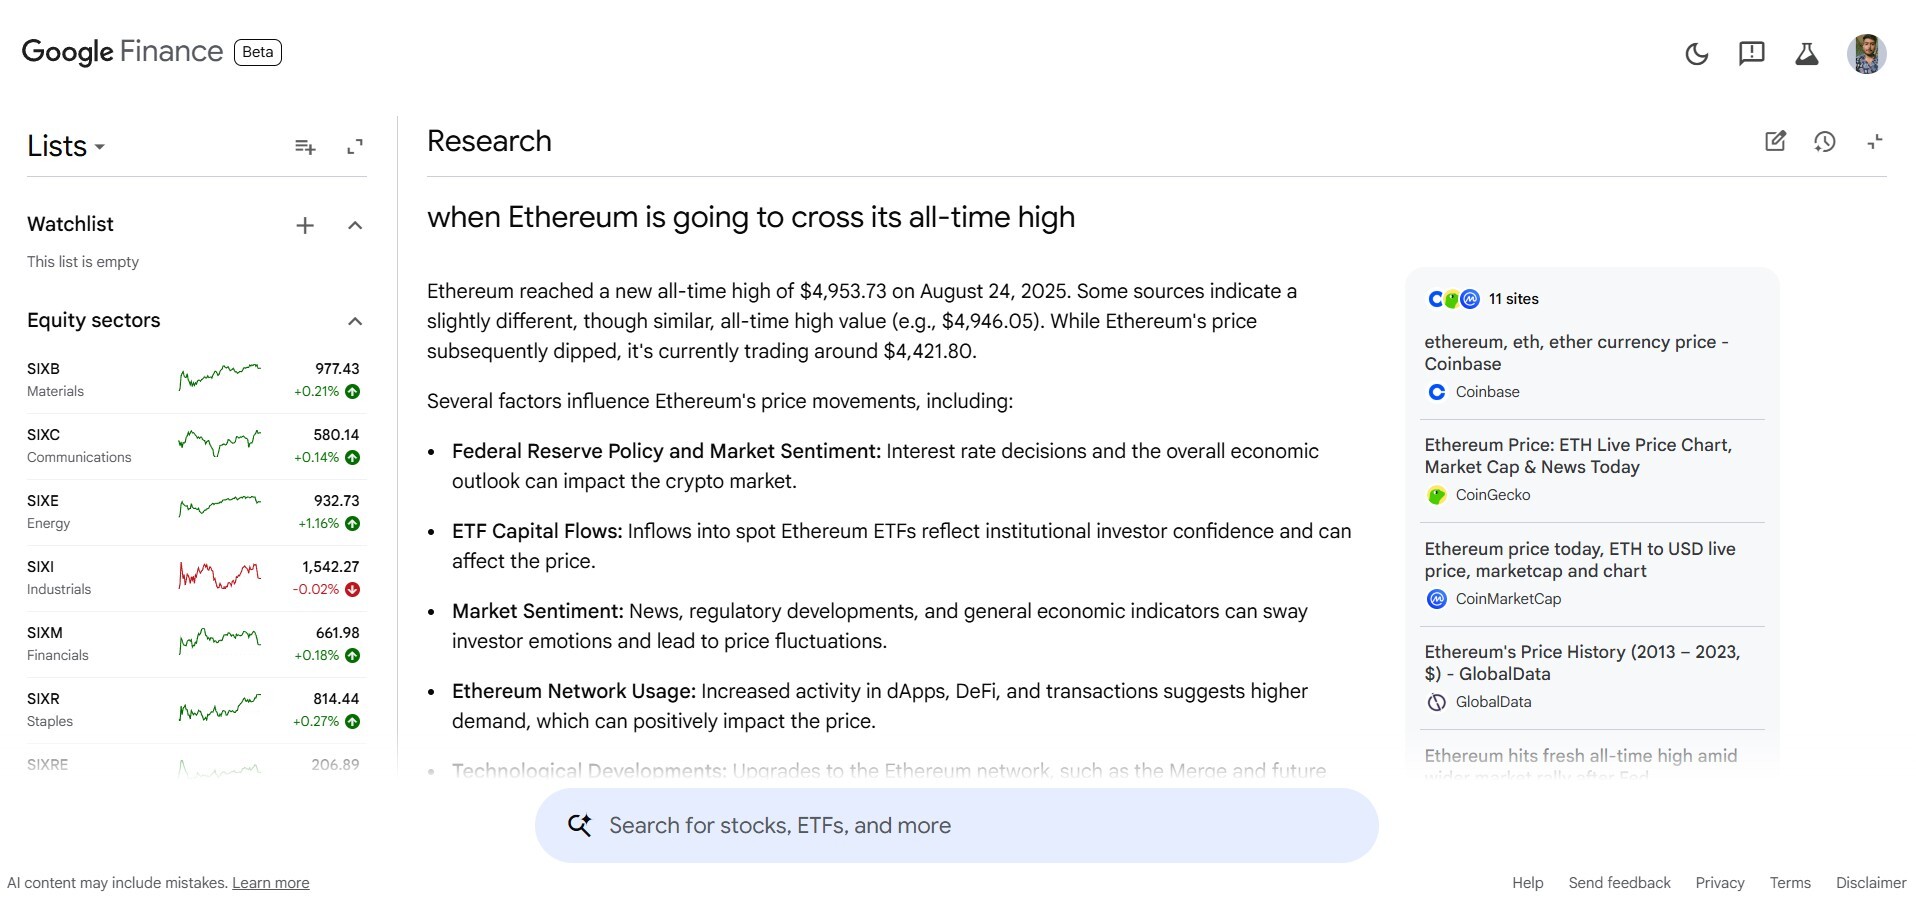Collapse the Research panel
This screenshot has width=1916, height=902.
(x=1875, y=141)
